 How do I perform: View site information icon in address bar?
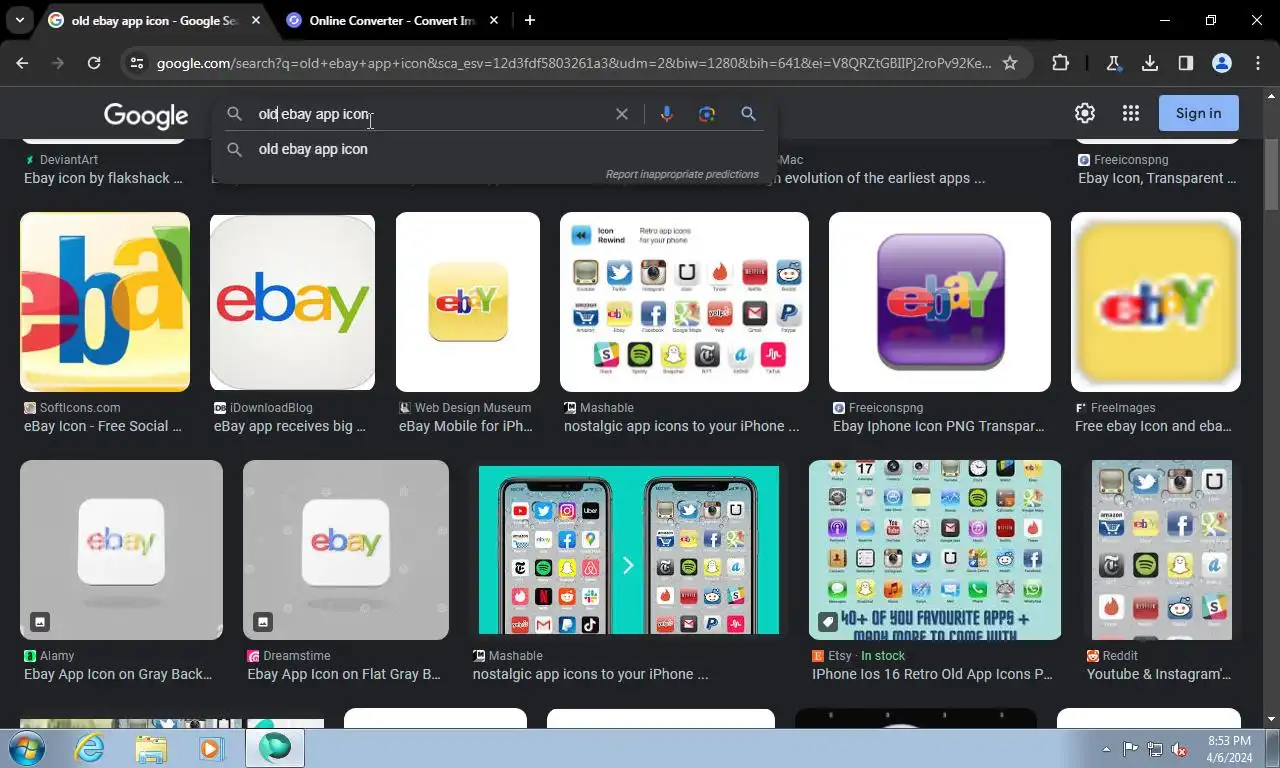tap(137, 63)
